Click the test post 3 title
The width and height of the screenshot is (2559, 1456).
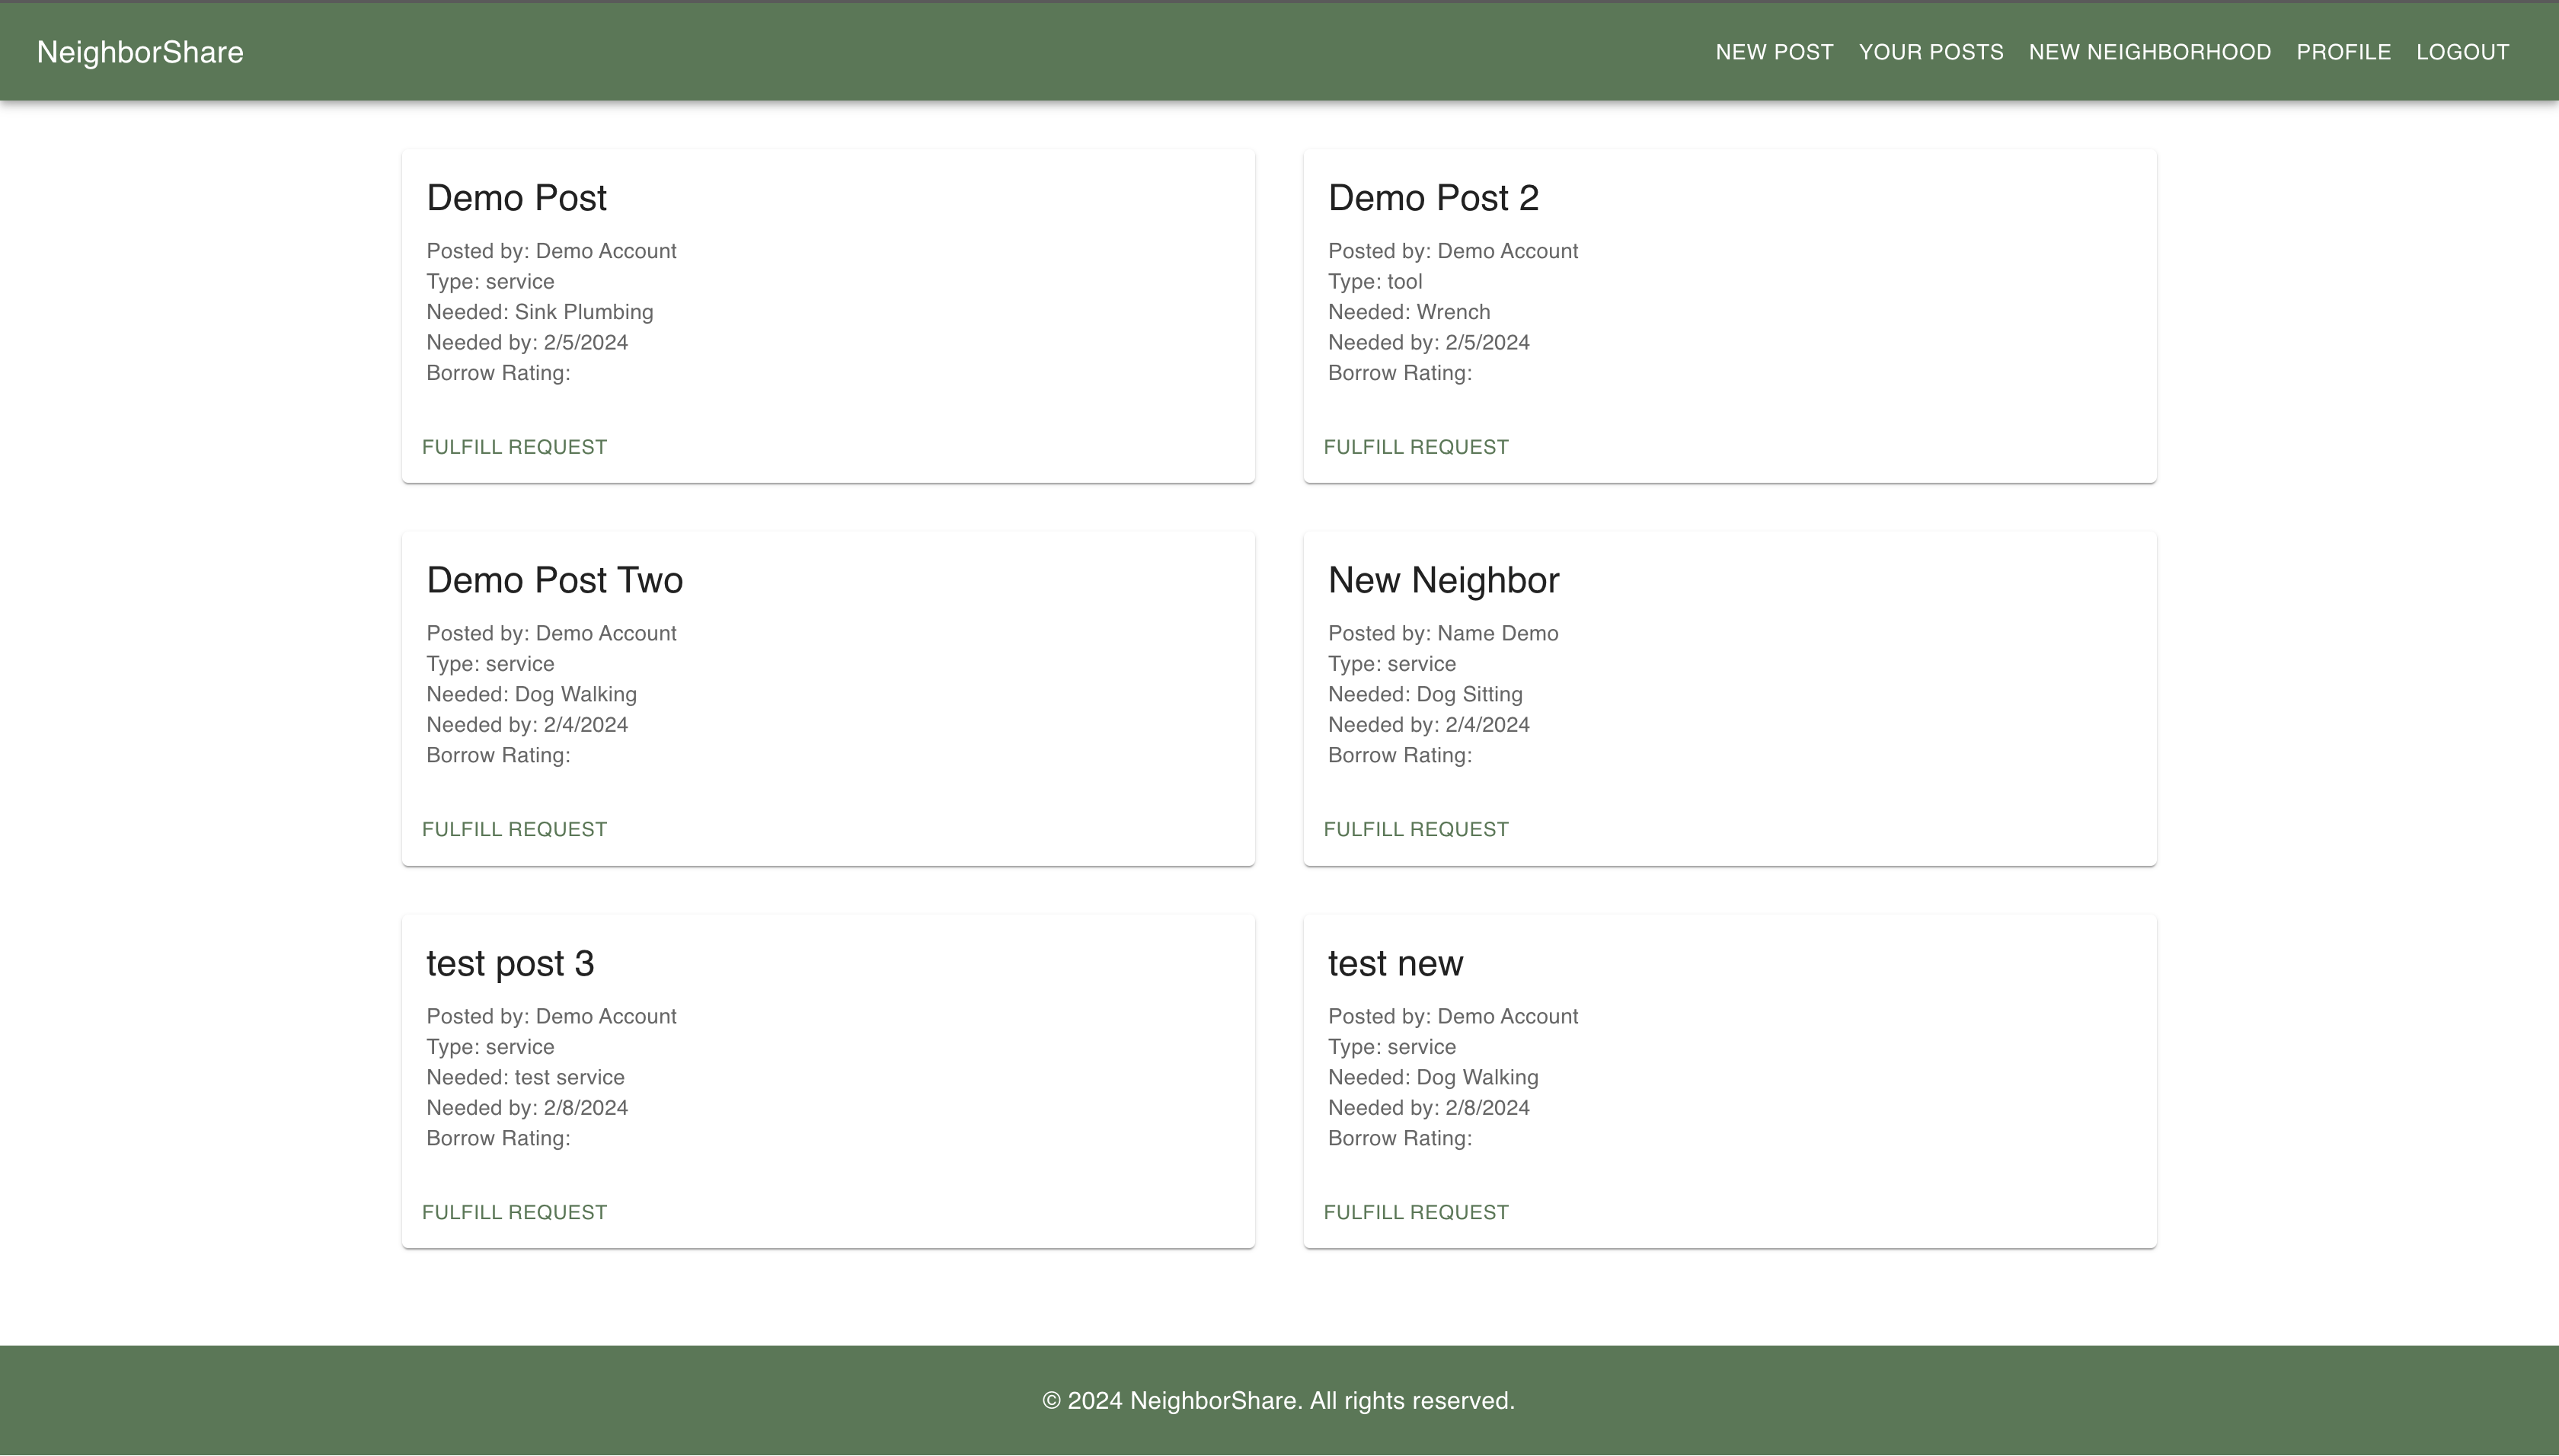(x=510, y=963)
